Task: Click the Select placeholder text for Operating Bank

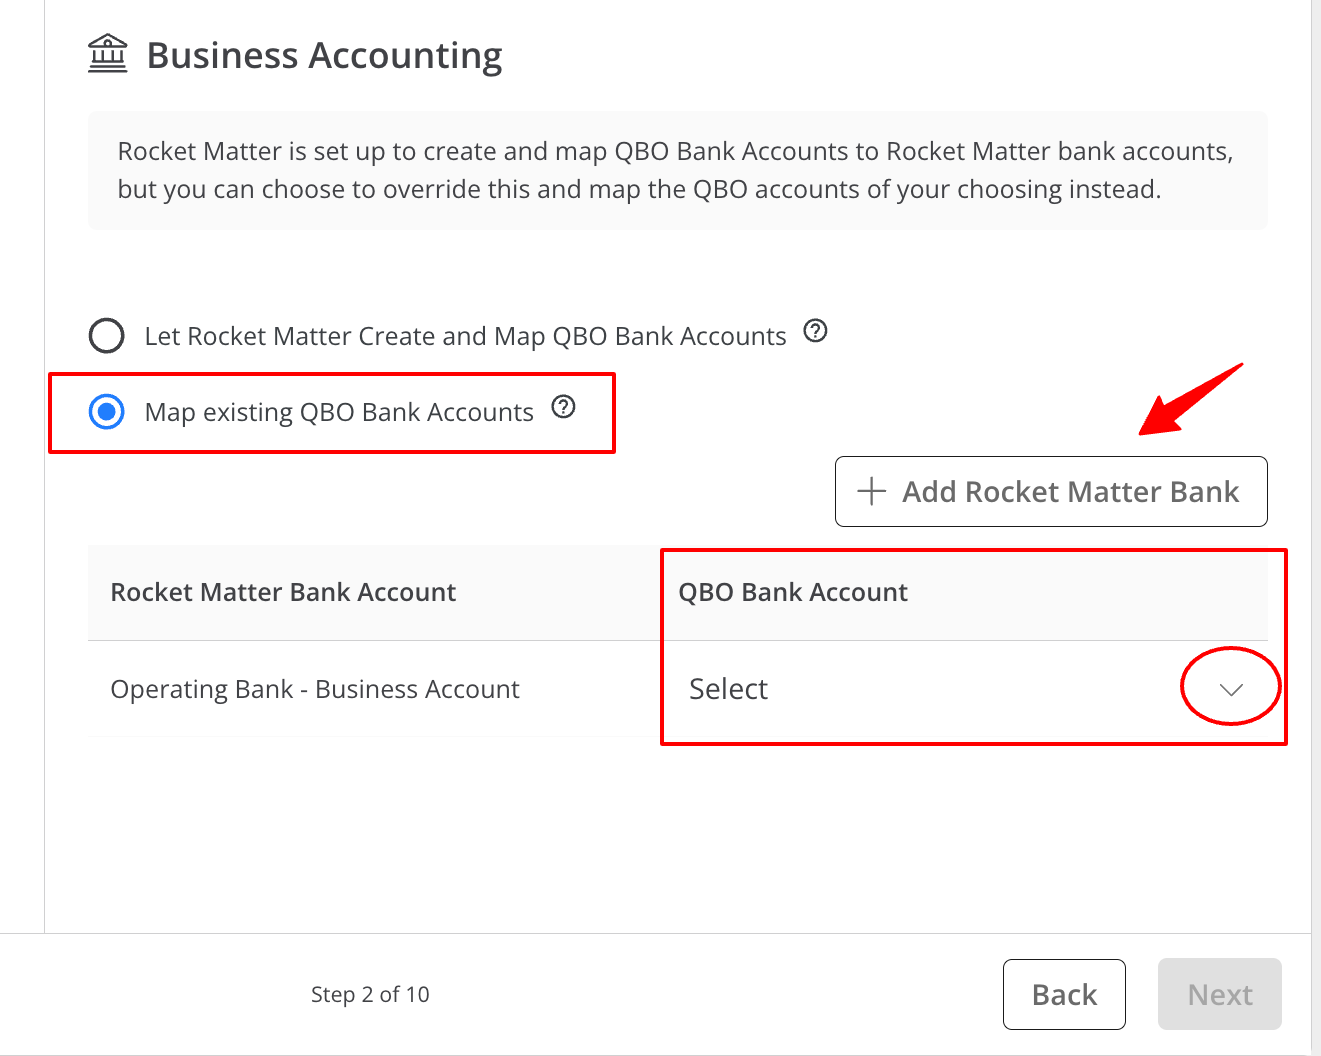Action: [728, 689]
